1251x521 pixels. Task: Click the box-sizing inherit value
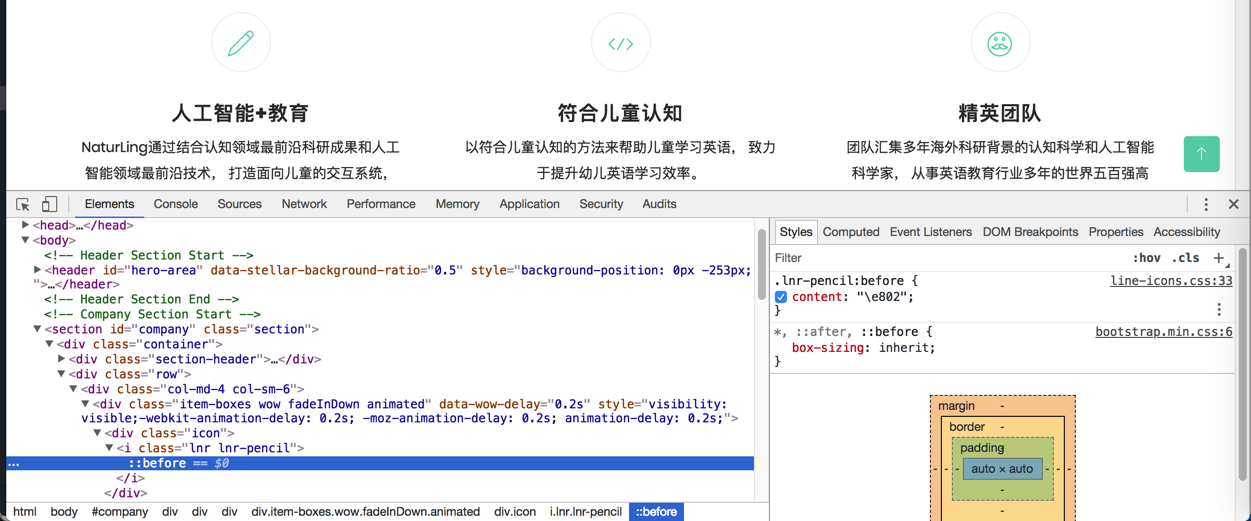point(907,348)
